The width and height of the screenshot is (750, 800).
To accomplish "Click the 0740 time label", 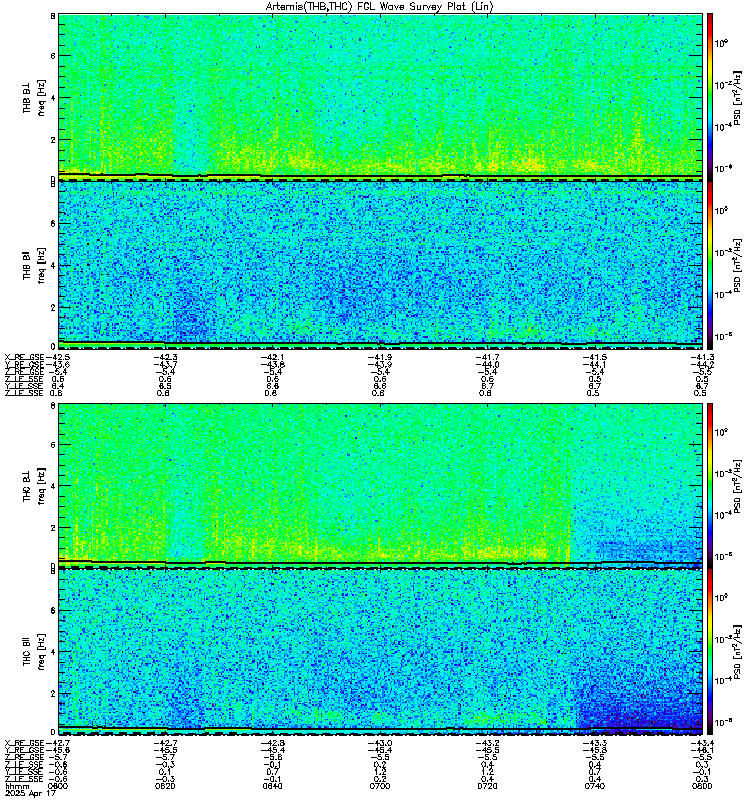I will click(x=594, y=786).
